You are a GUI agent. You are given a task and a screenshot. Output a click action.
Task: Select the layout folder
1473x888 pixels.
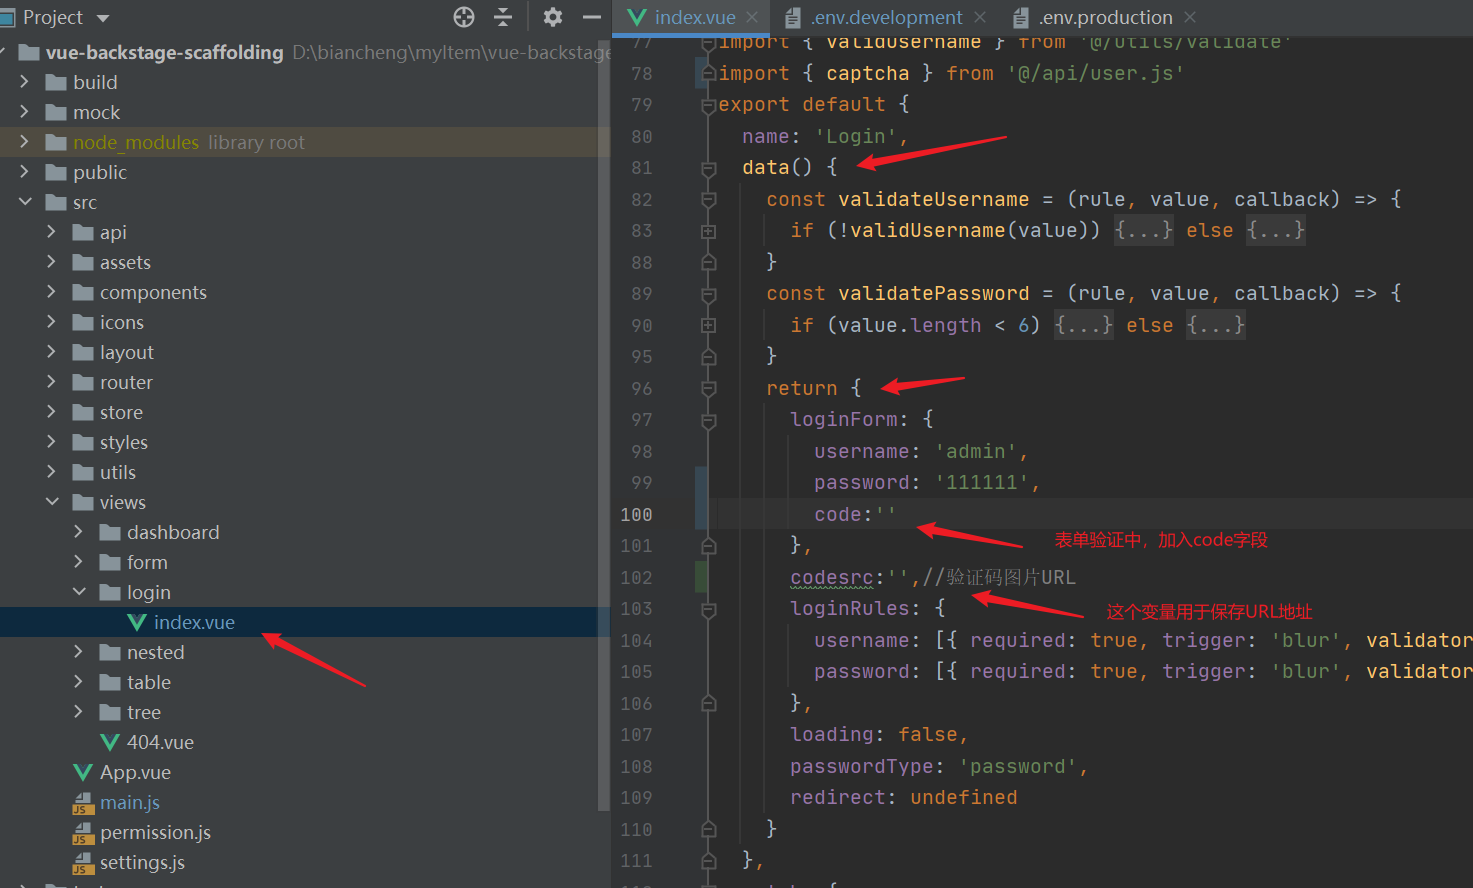click(126, 352)
